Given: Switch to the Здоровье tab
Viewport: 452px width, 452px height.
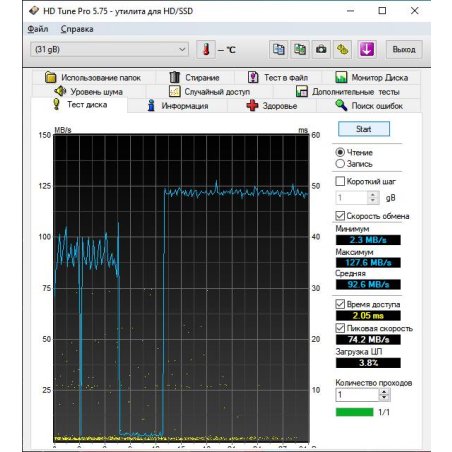Looking at the screenshot, I should point(272,106).
